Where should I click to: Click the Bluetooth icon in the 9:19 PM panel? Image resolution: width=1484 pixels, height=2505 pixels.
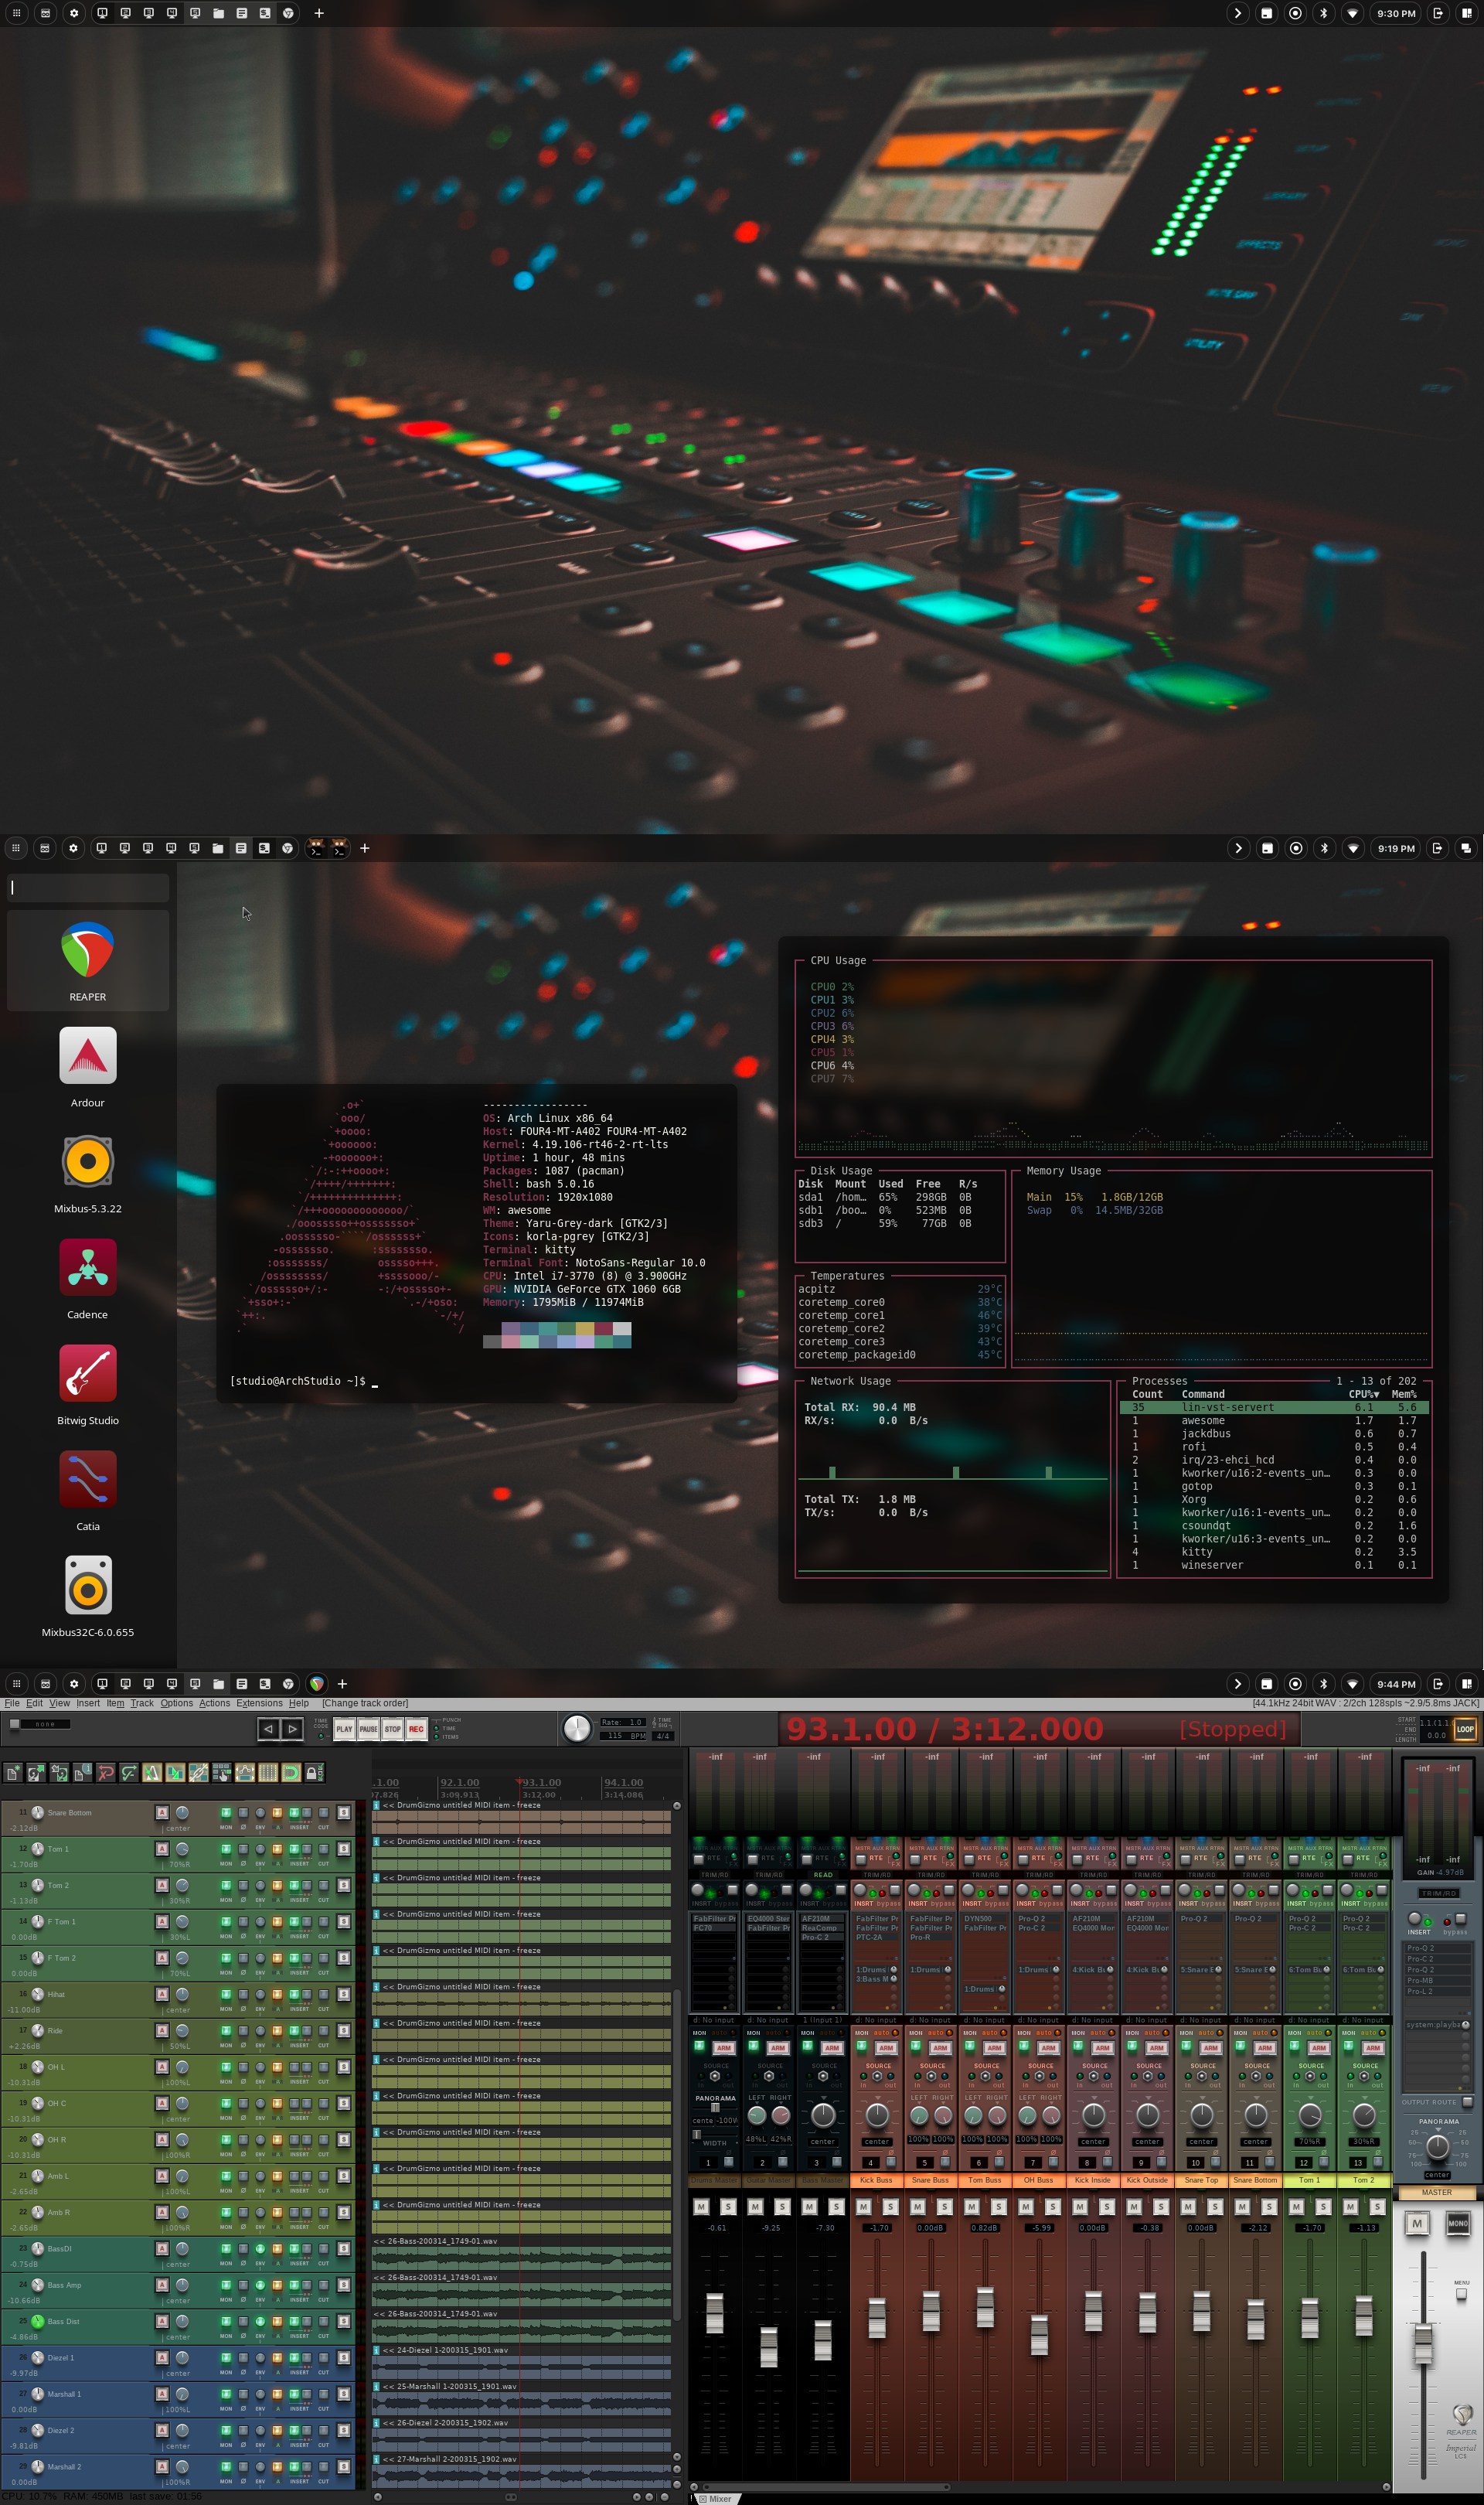click(1324, 848)
